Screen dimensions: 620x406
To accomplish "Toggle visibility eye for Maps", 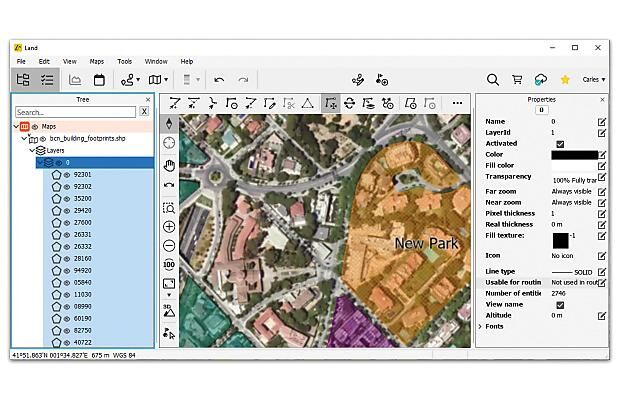I will 35,127.
